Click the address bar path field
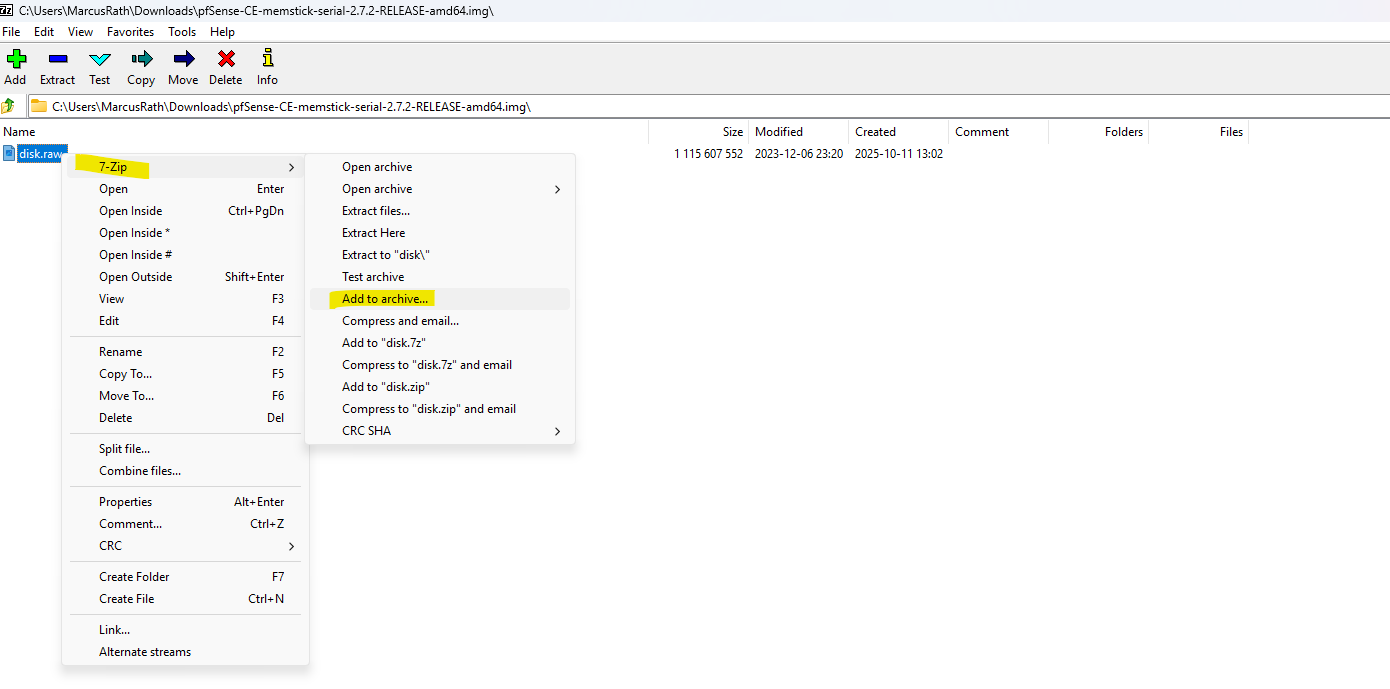Viewport: 1390px width, 689px height. [708, 106]
